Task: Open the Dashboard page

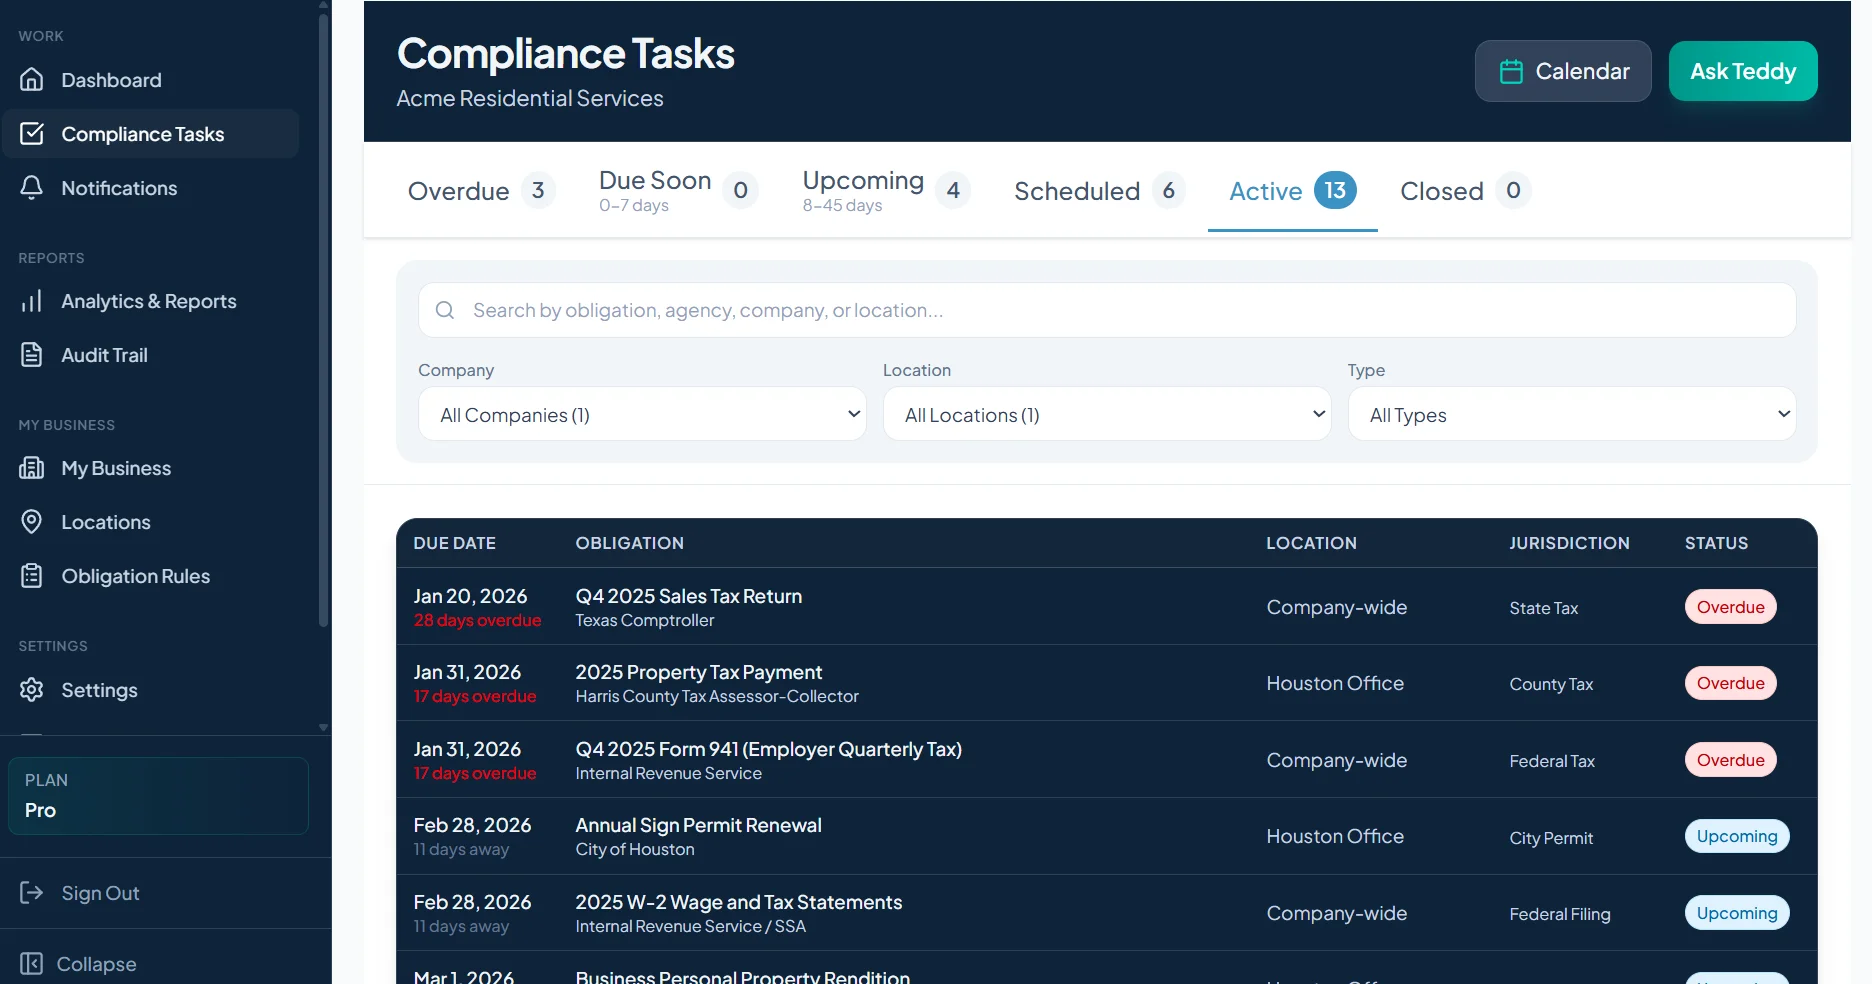Action: point(150,80)
